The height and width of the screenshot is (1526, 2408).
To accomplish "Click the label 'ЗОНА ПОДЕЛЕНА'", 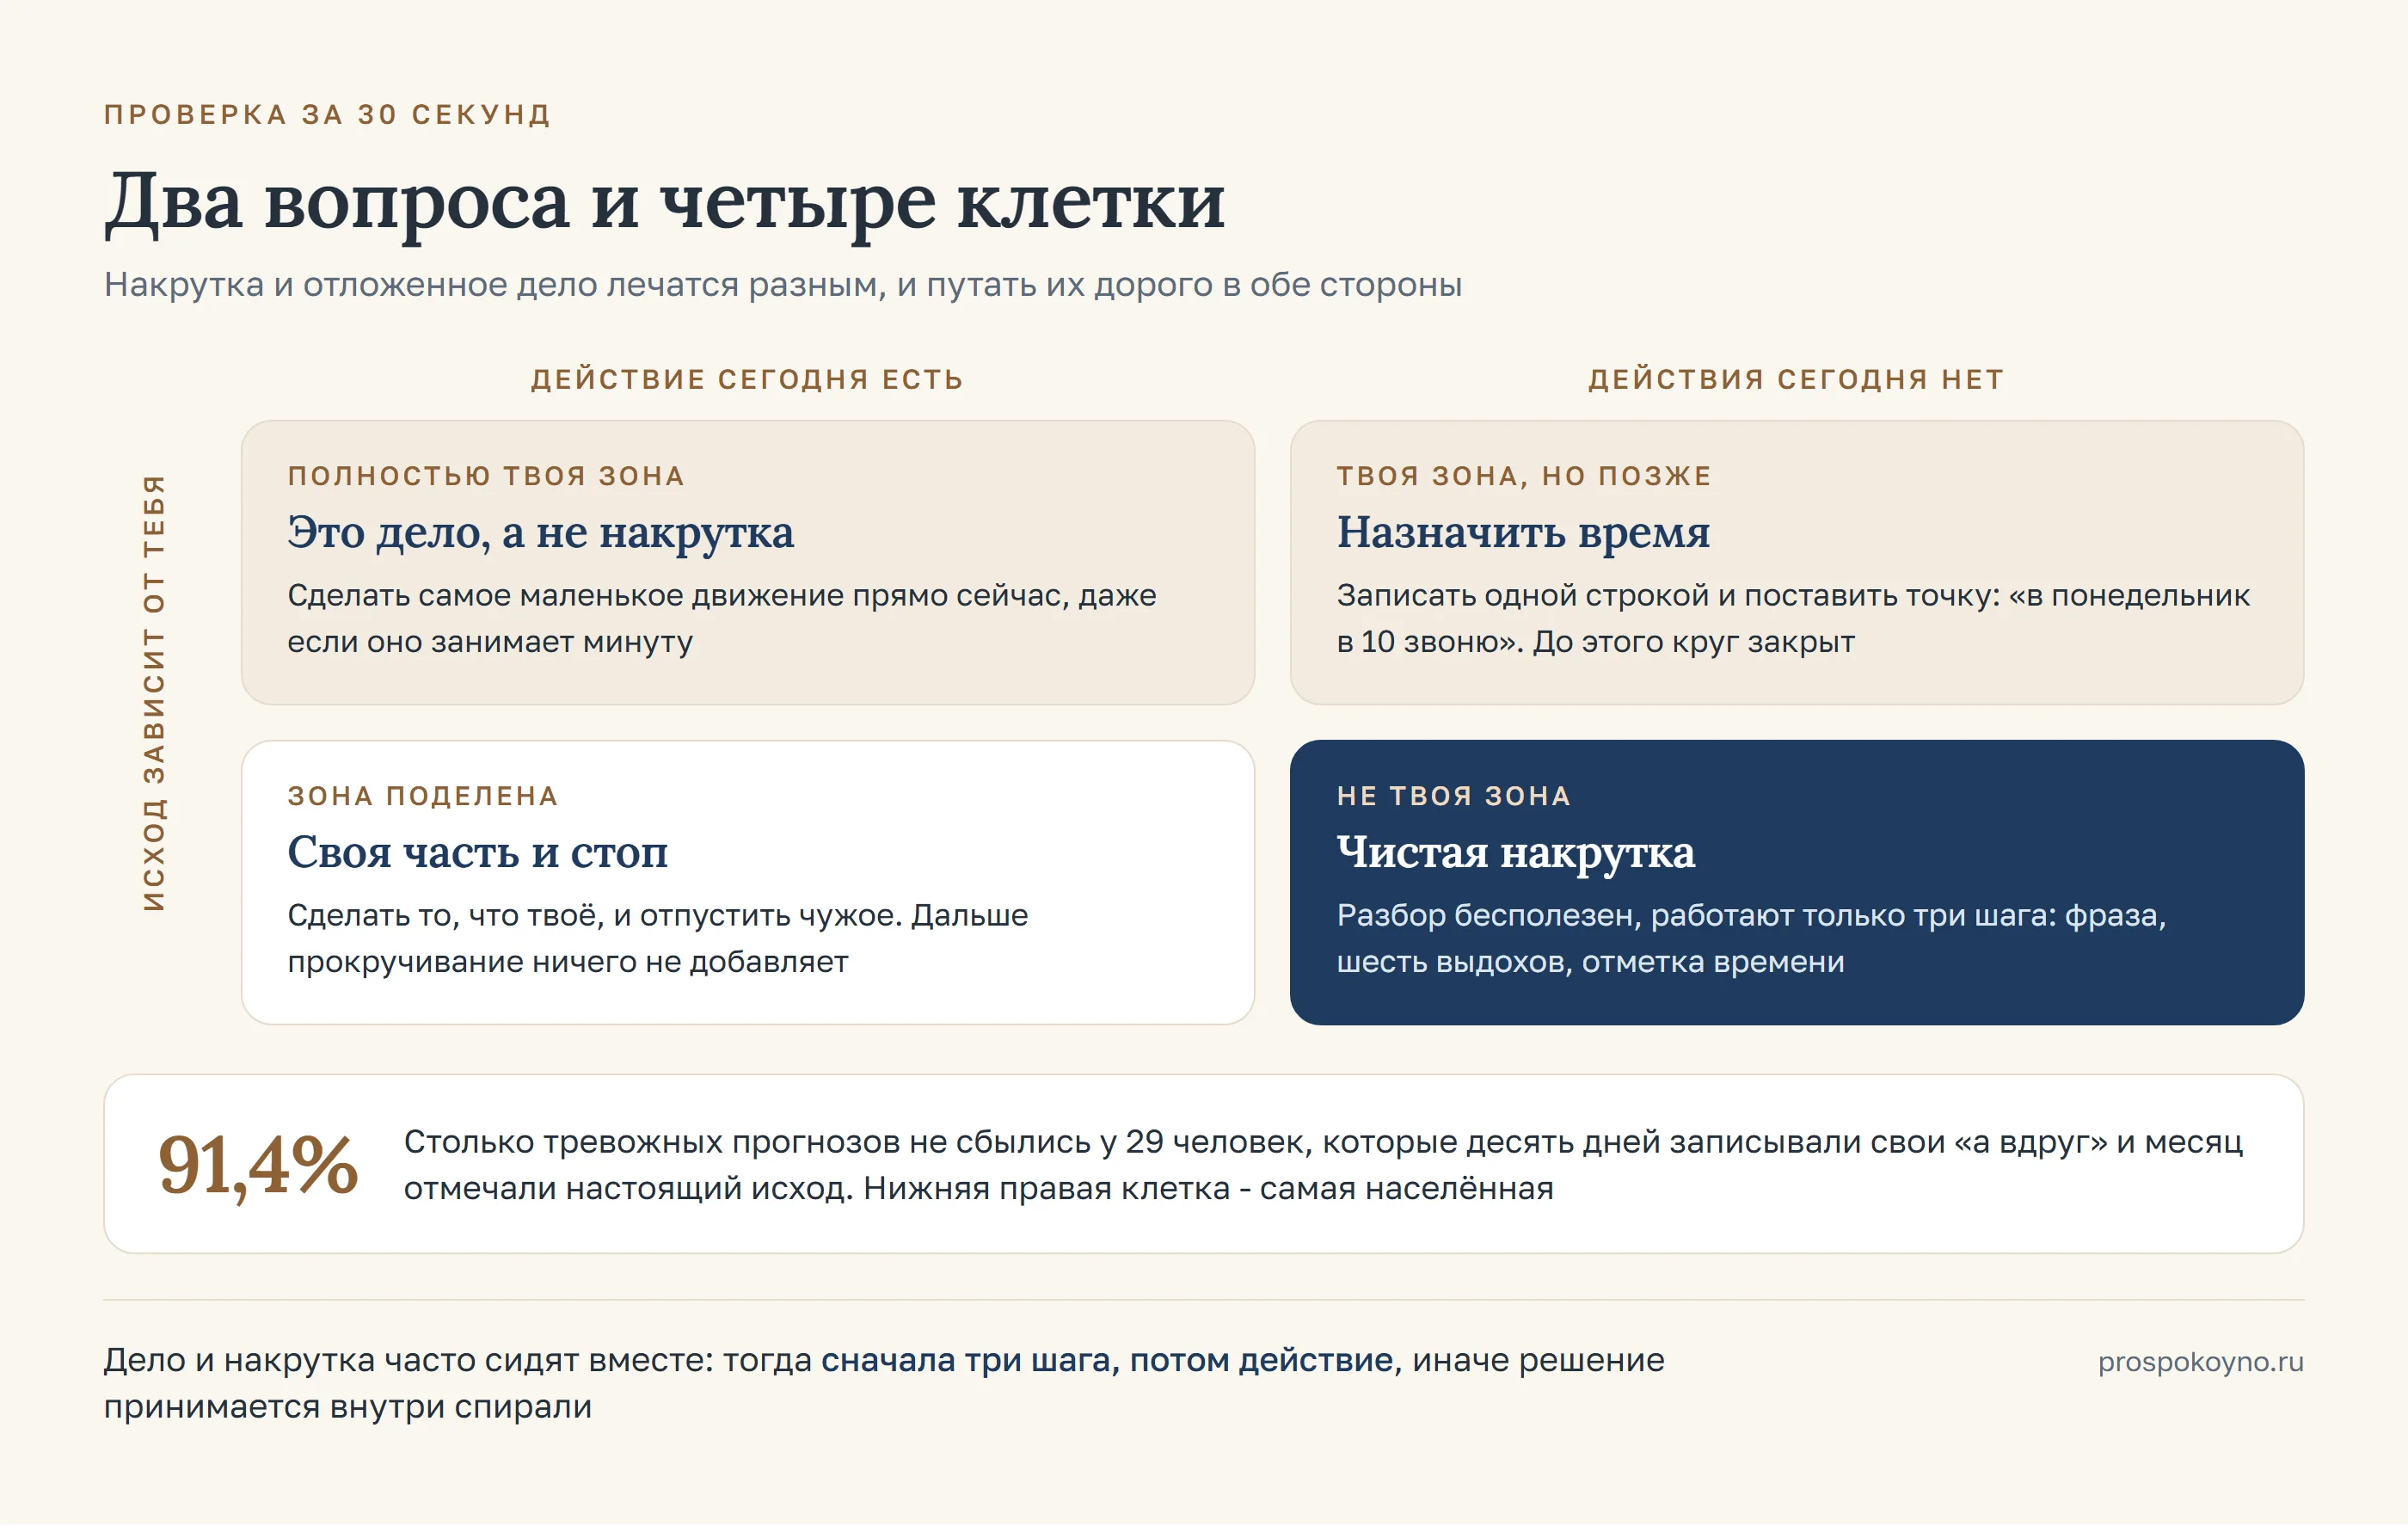I will [x=423, y=796].
